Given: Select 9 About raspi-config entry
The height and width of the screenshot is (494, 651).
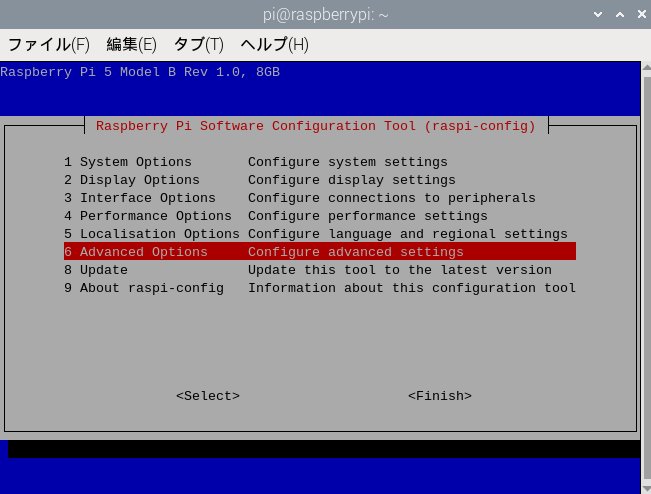Looking at the screenshot, I should pos(320,288).
